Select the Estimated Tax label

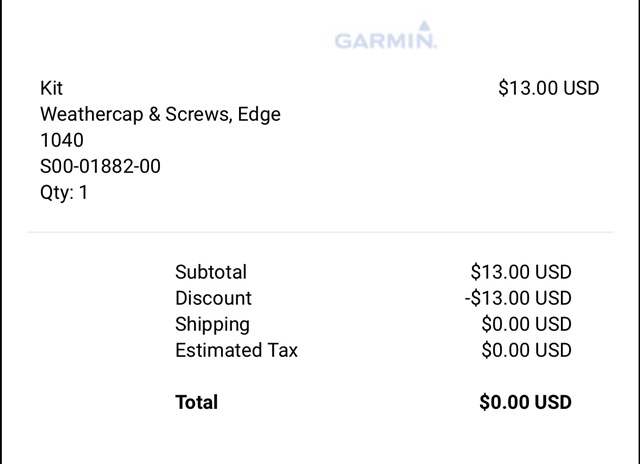point(237,351)
